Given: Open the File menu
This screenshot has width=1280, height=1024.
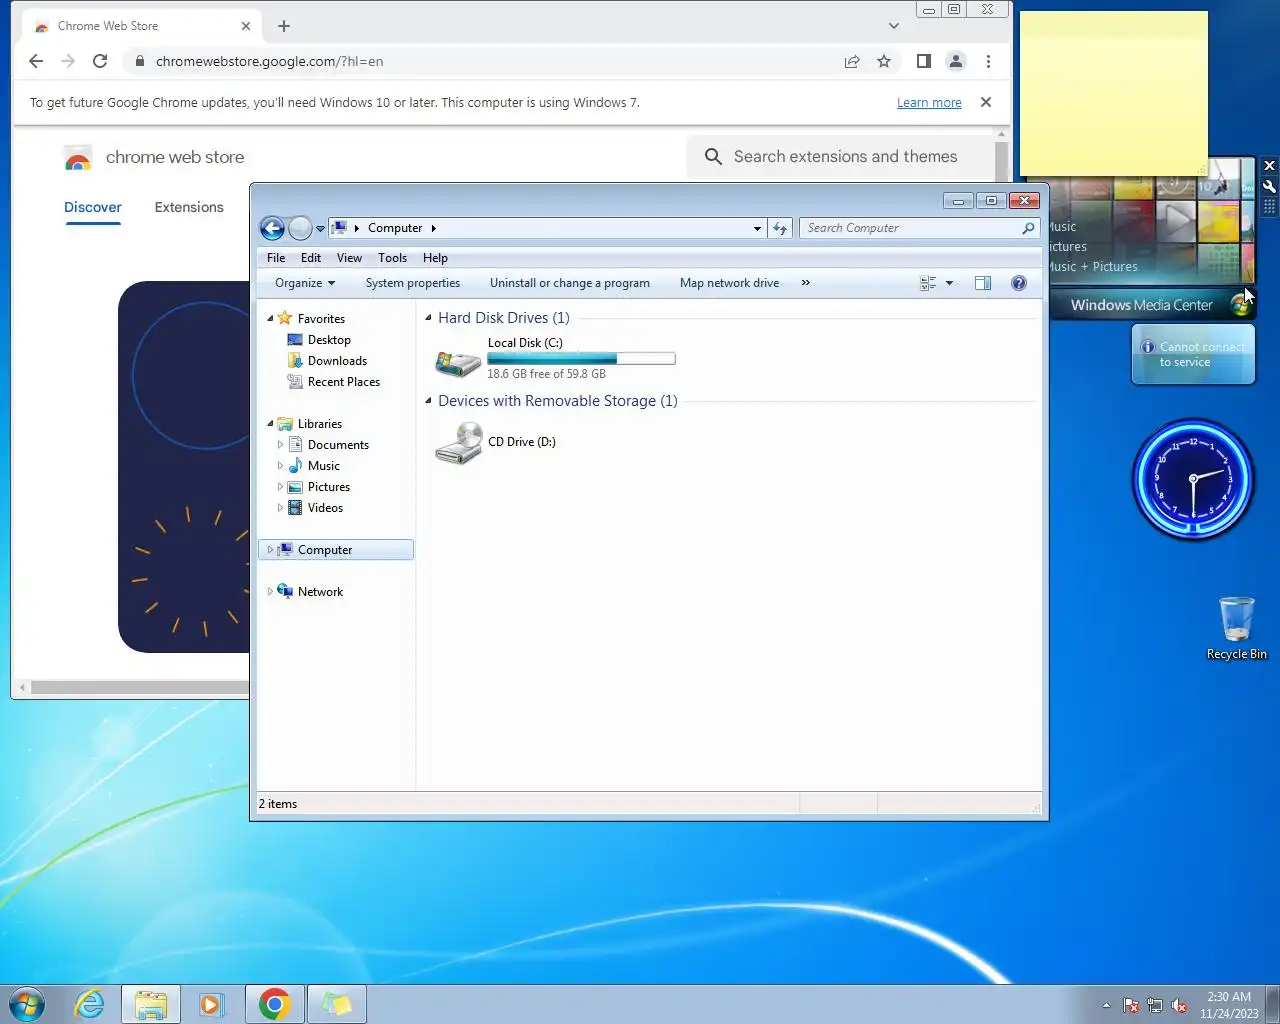Looking at the screenshot, I should tap(276, 258).
